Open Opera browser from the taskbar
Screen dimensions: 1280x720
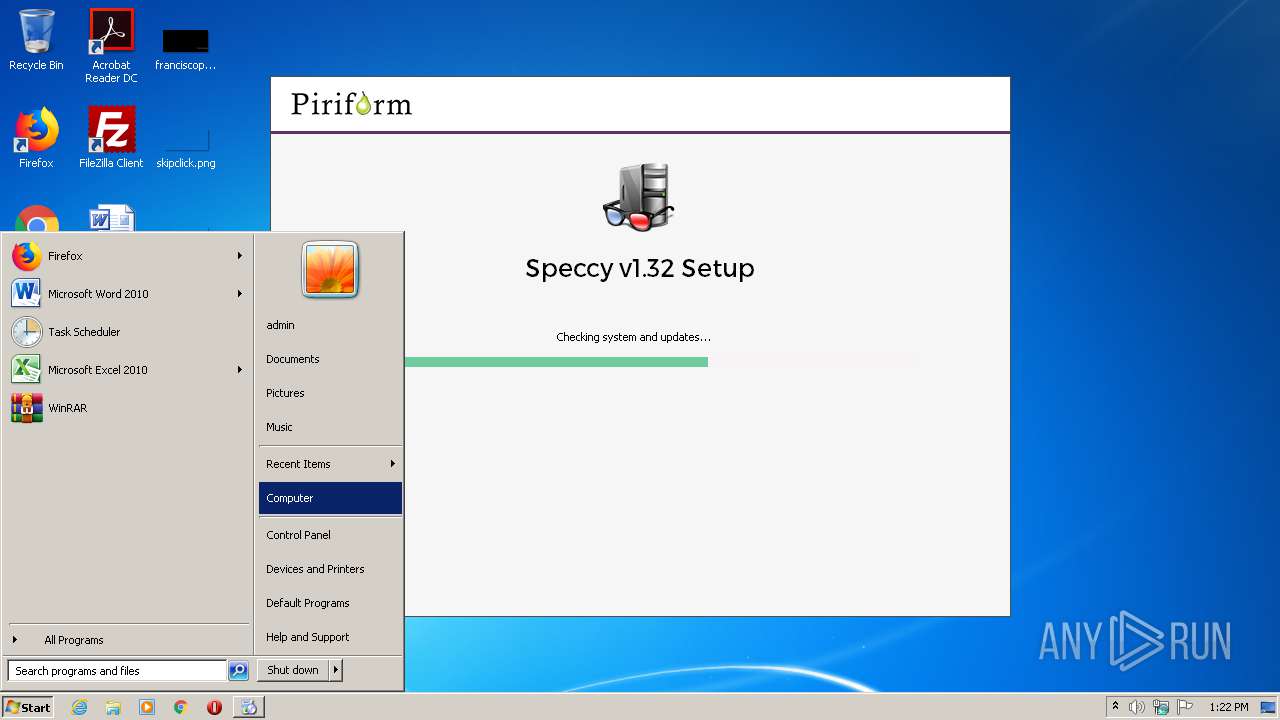pyautogui.click(x=214, y=707)
